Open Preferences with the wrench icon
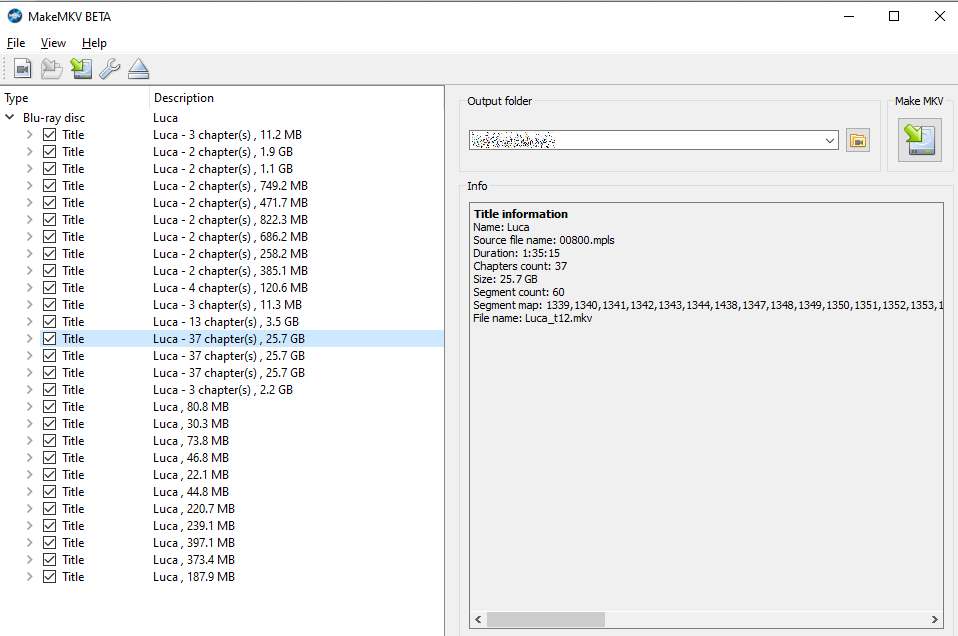This screenshot has height=636, width=958. pyautogui.click(x=109, y=69)
